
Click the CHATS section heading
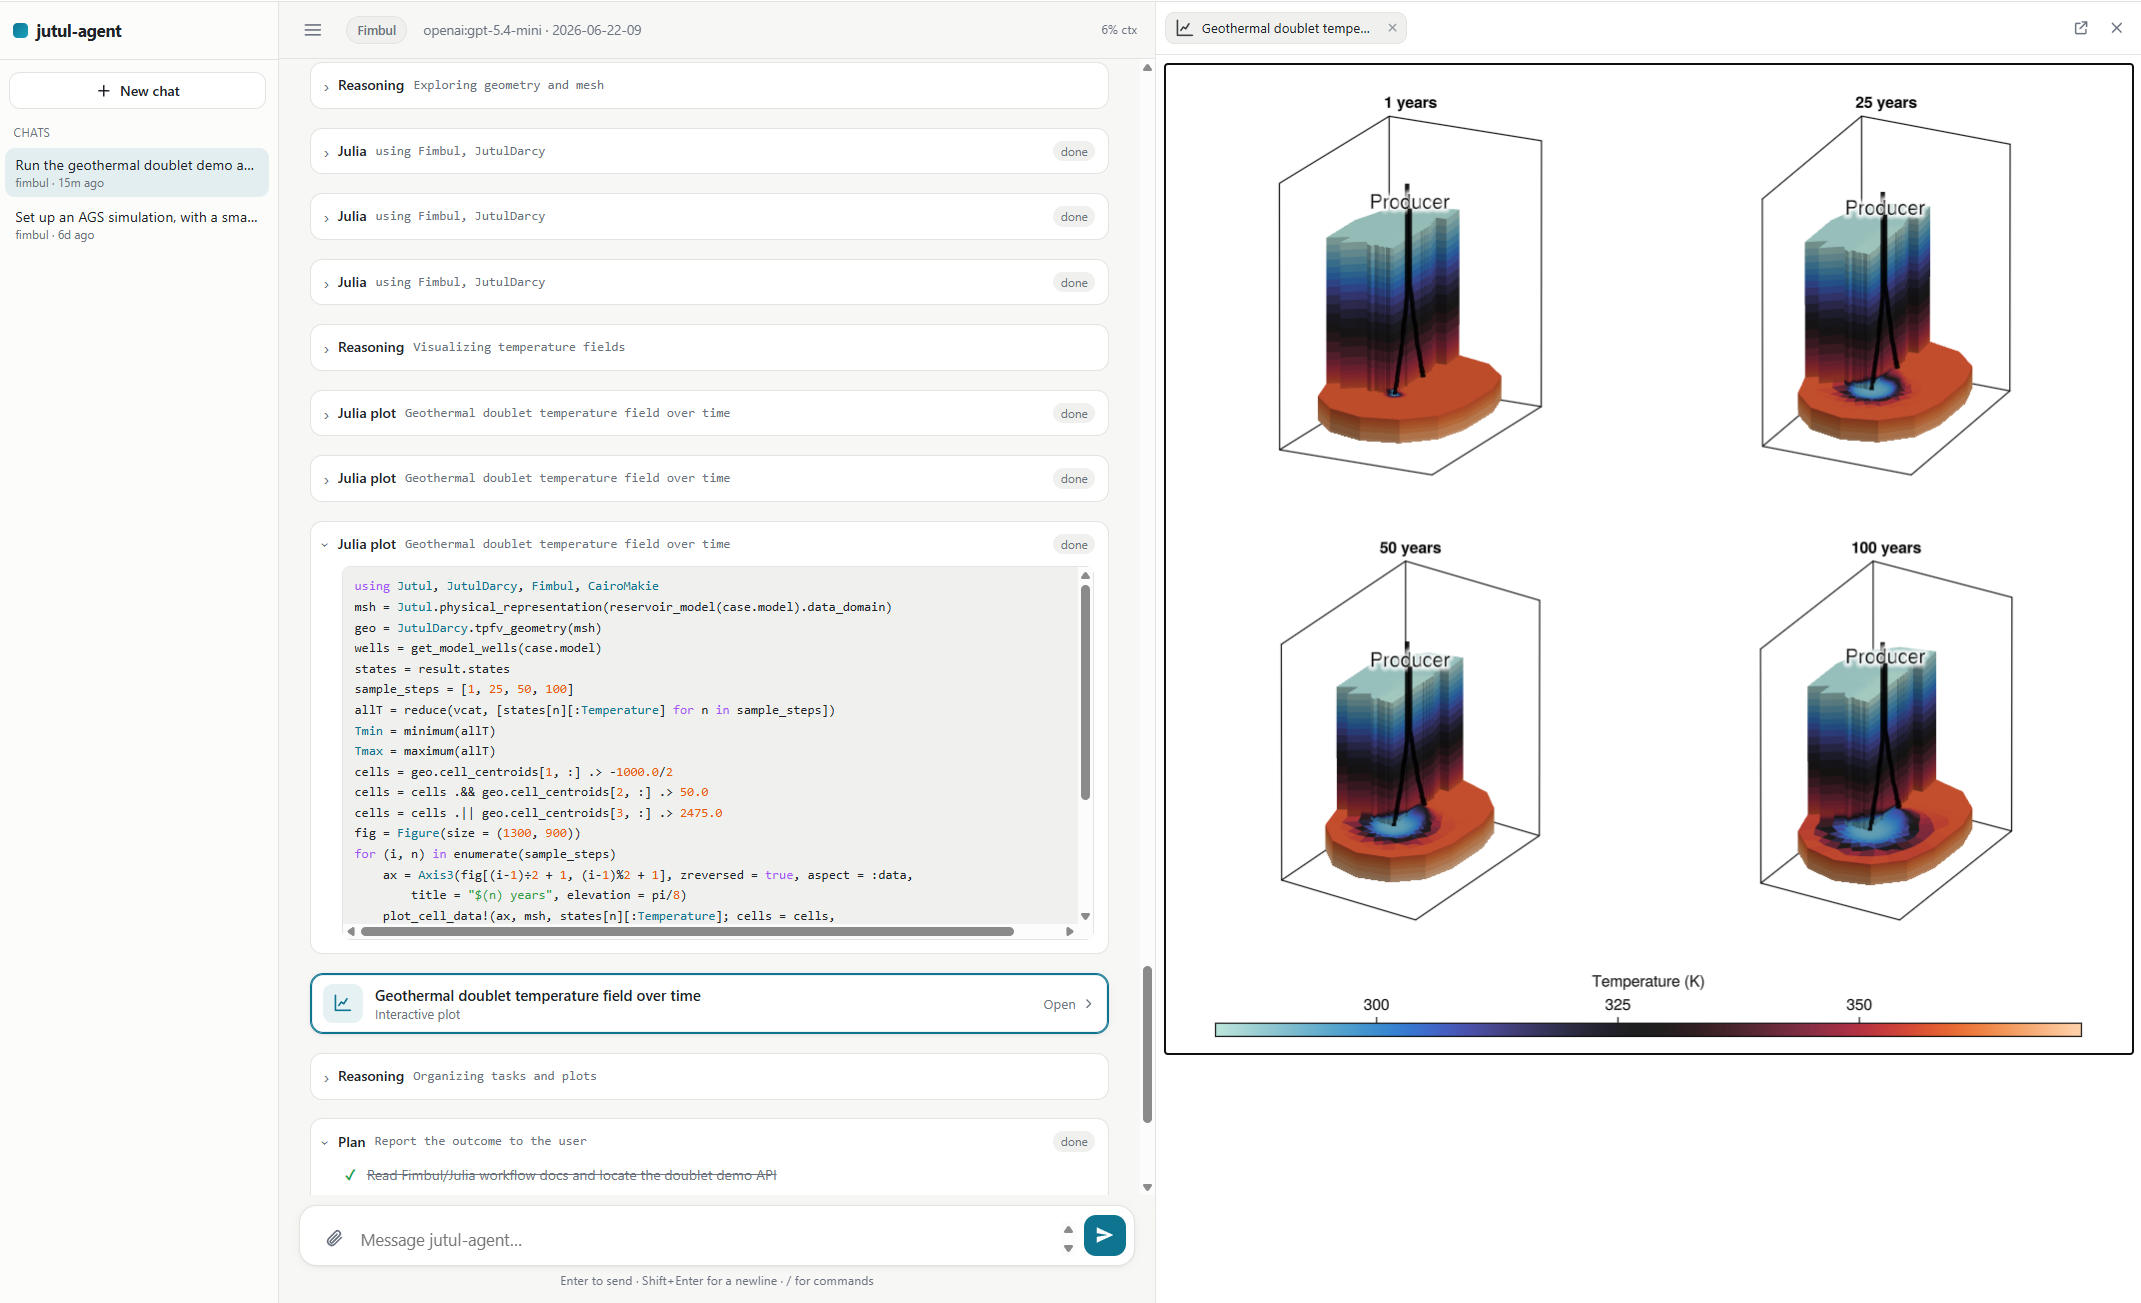(x=32, y=133)
